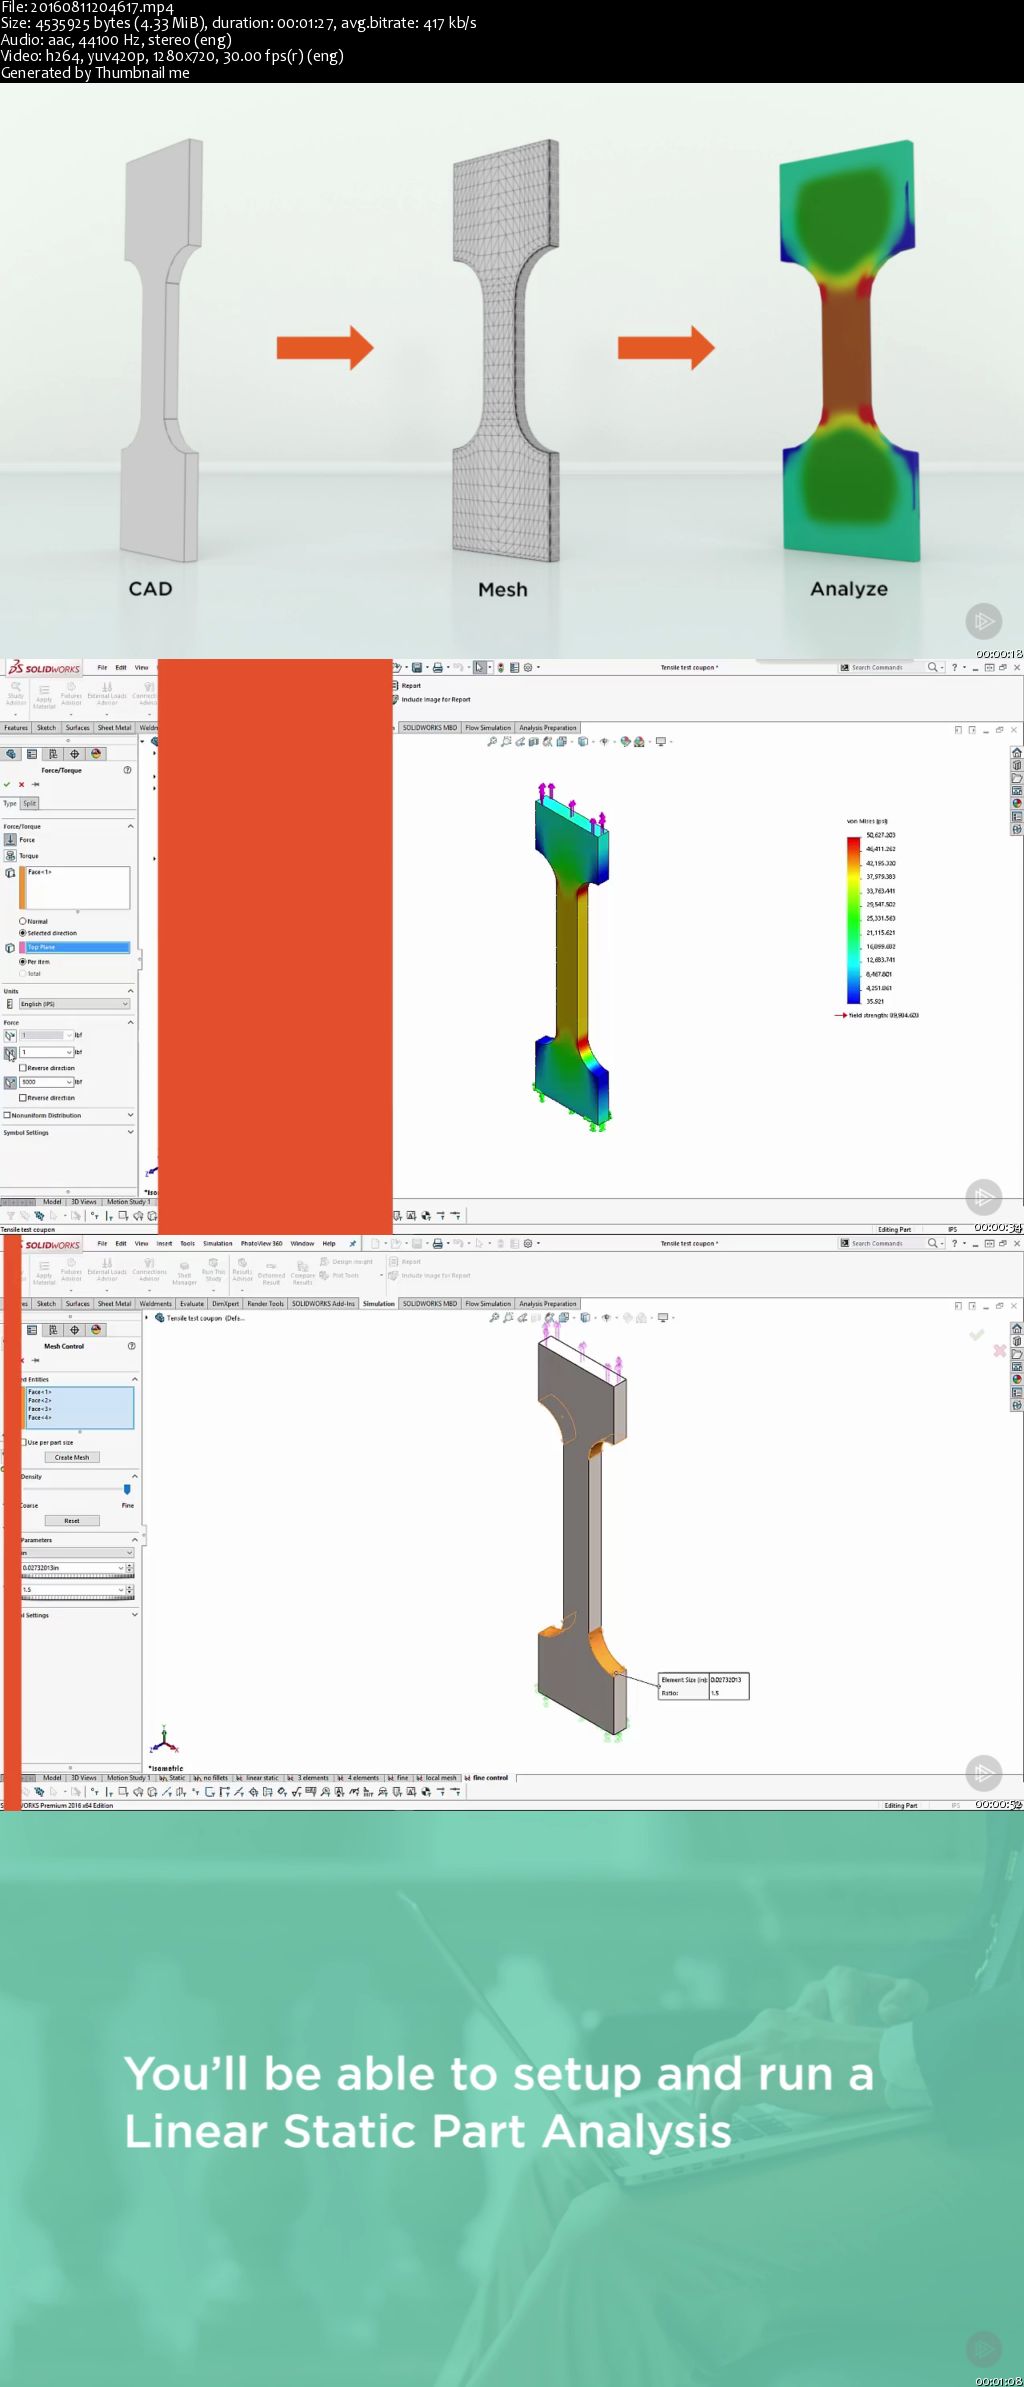
Task: Check Reverse direction under the 1 lbf value
Action: click(23, 1068)
